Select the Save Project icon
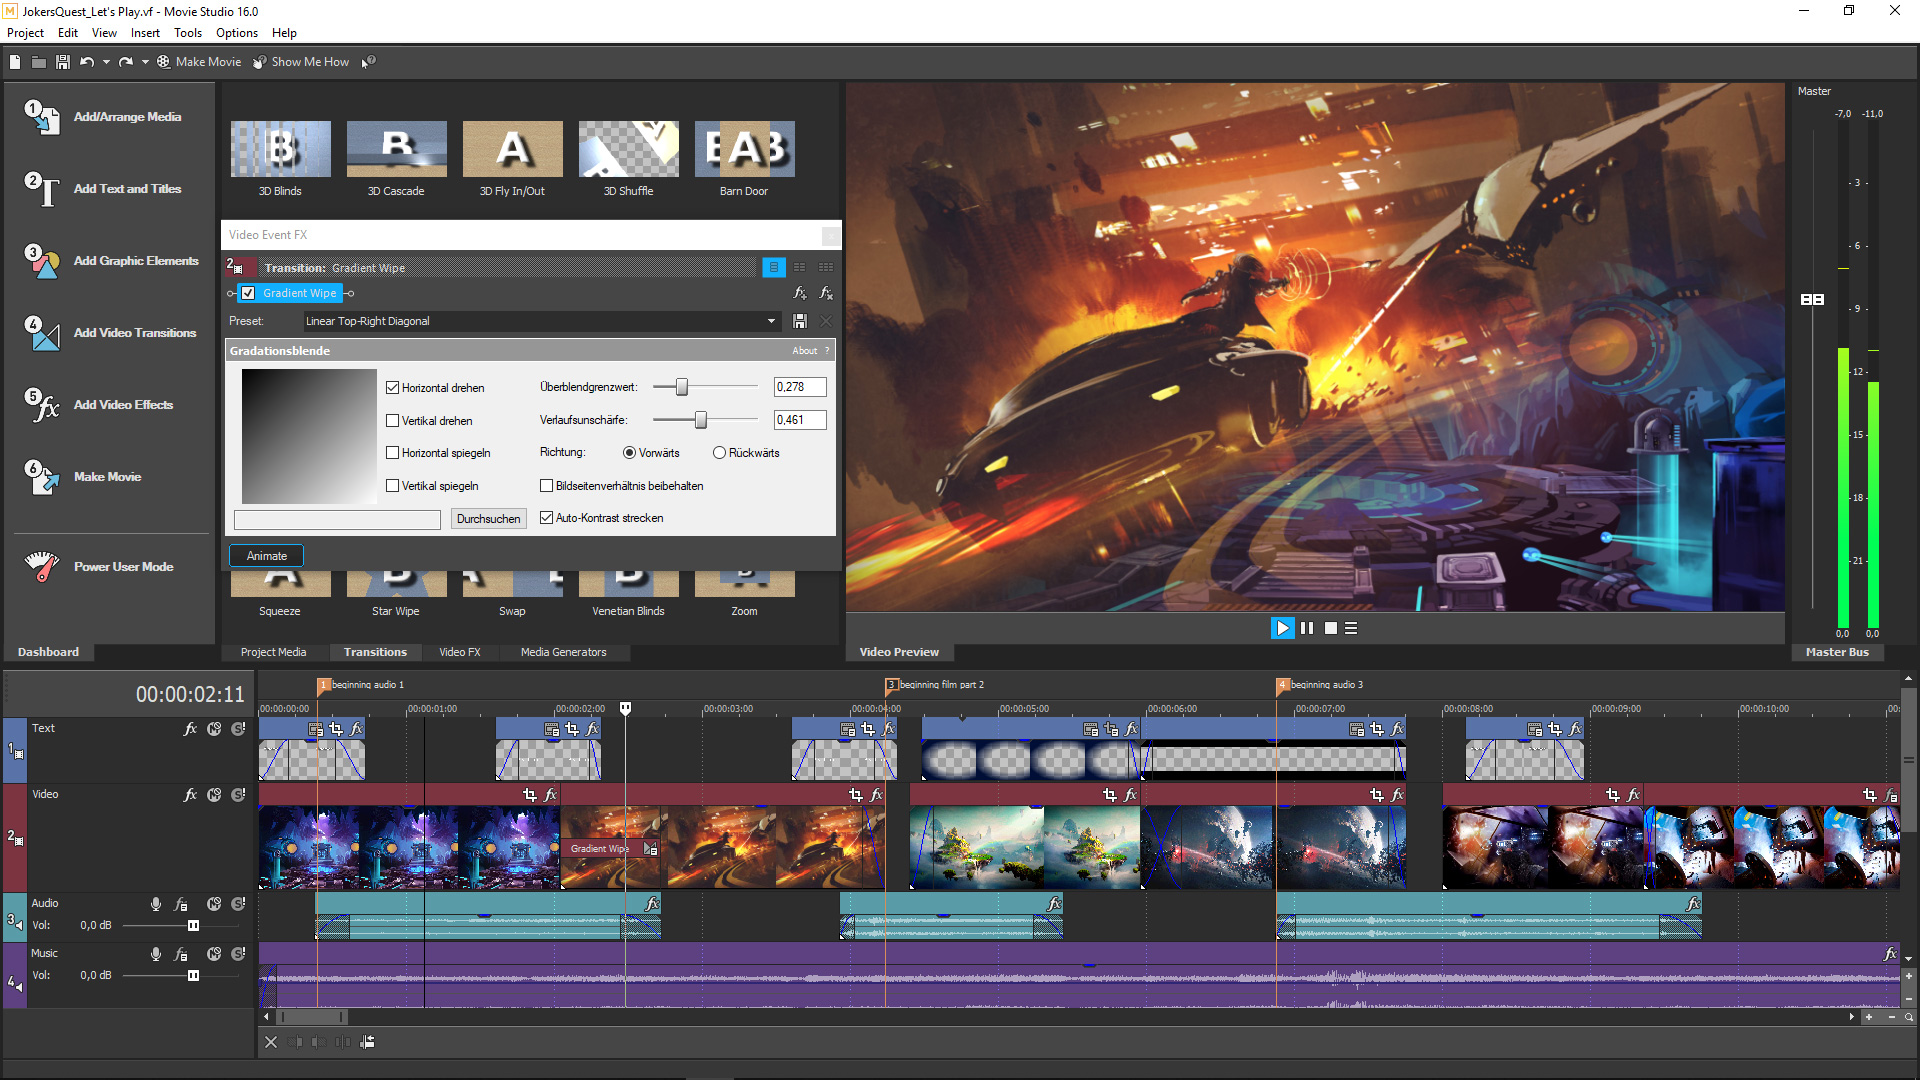The height and width of the screenshot is (1080, 1920). (x=62, y=62)
